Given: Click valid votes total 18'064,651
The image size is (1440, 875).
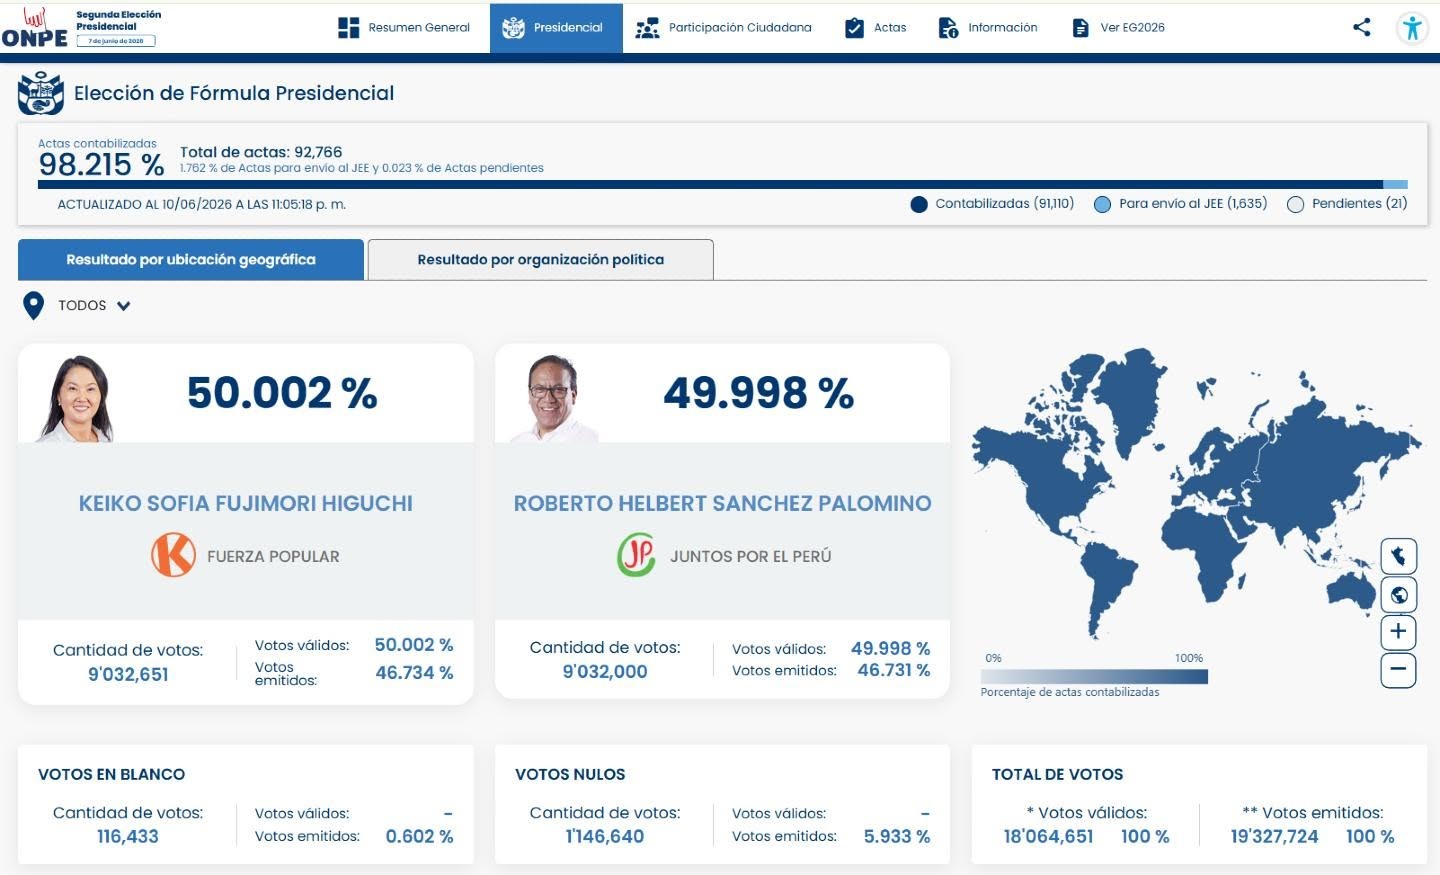Looking at the screenshot, I should pos(1048,837).
